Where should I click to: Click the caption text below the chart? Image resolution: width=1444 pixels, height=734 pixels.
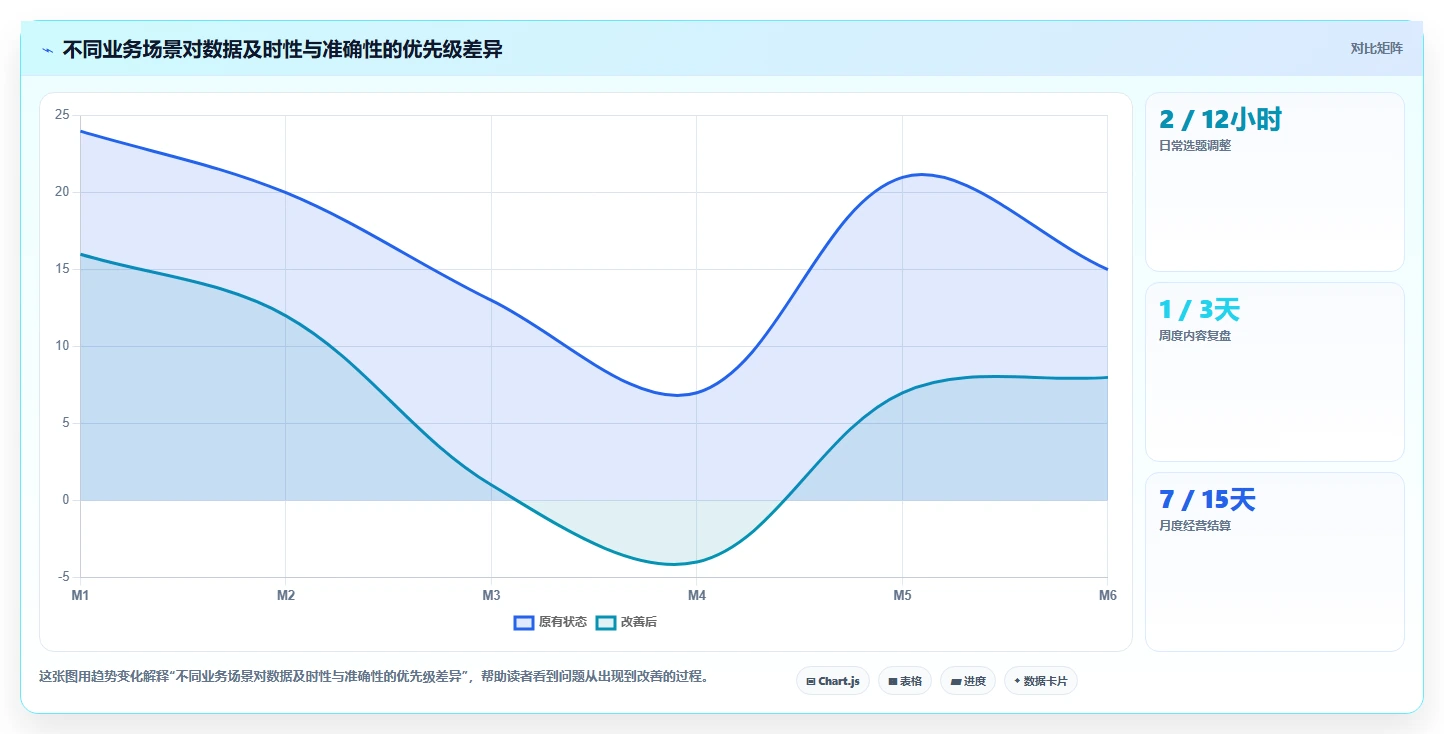click(x=374, y=677)
